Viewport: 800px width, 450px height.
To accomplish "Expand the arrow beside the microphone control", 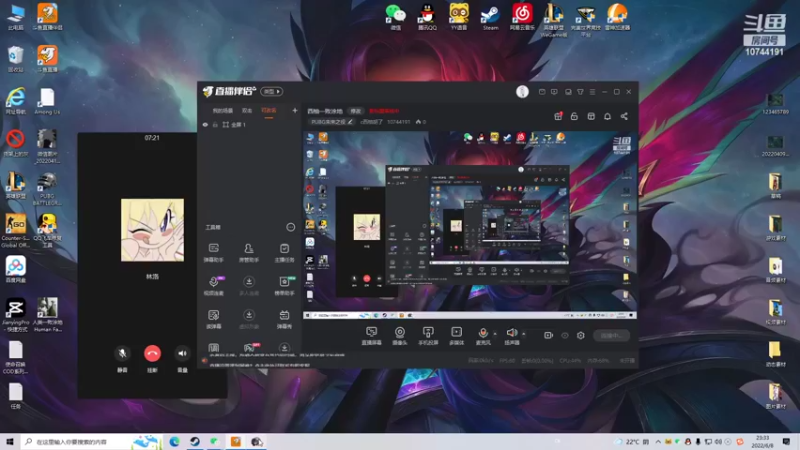I will tap(495, 334).
